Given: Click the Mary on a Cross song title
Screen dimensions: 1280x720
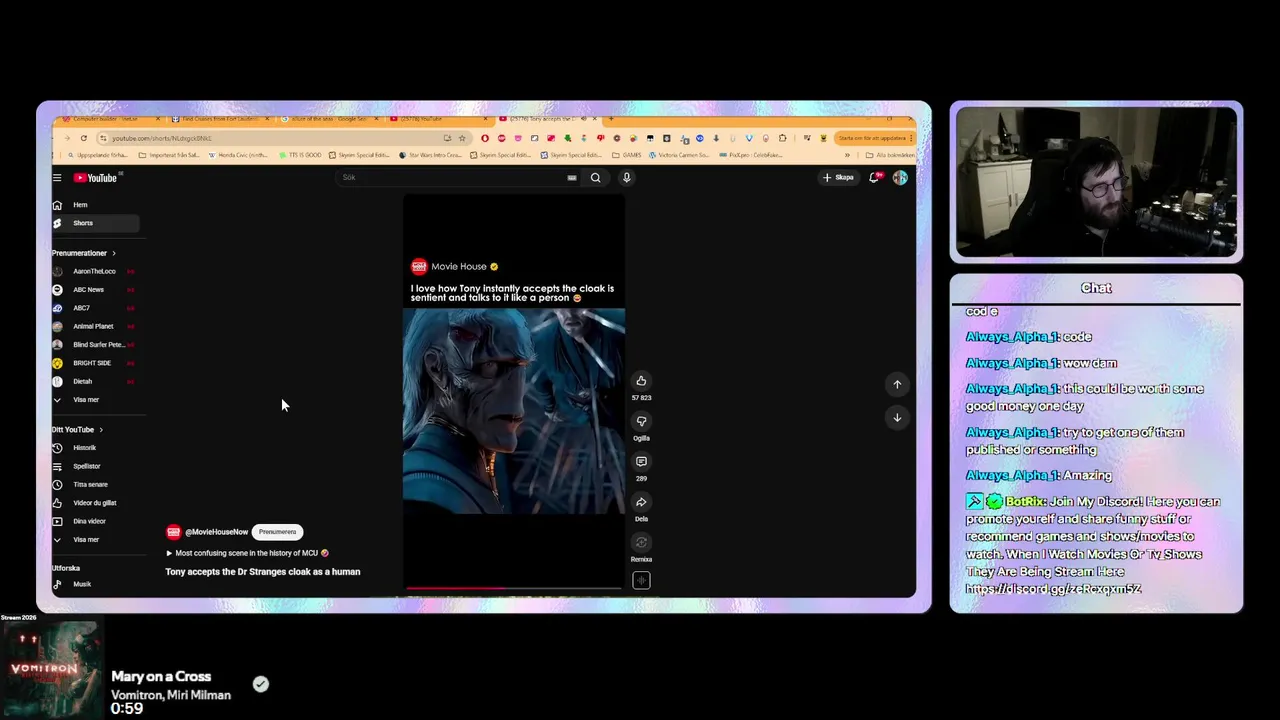Looking at the screenshot, I should point(161,677).
